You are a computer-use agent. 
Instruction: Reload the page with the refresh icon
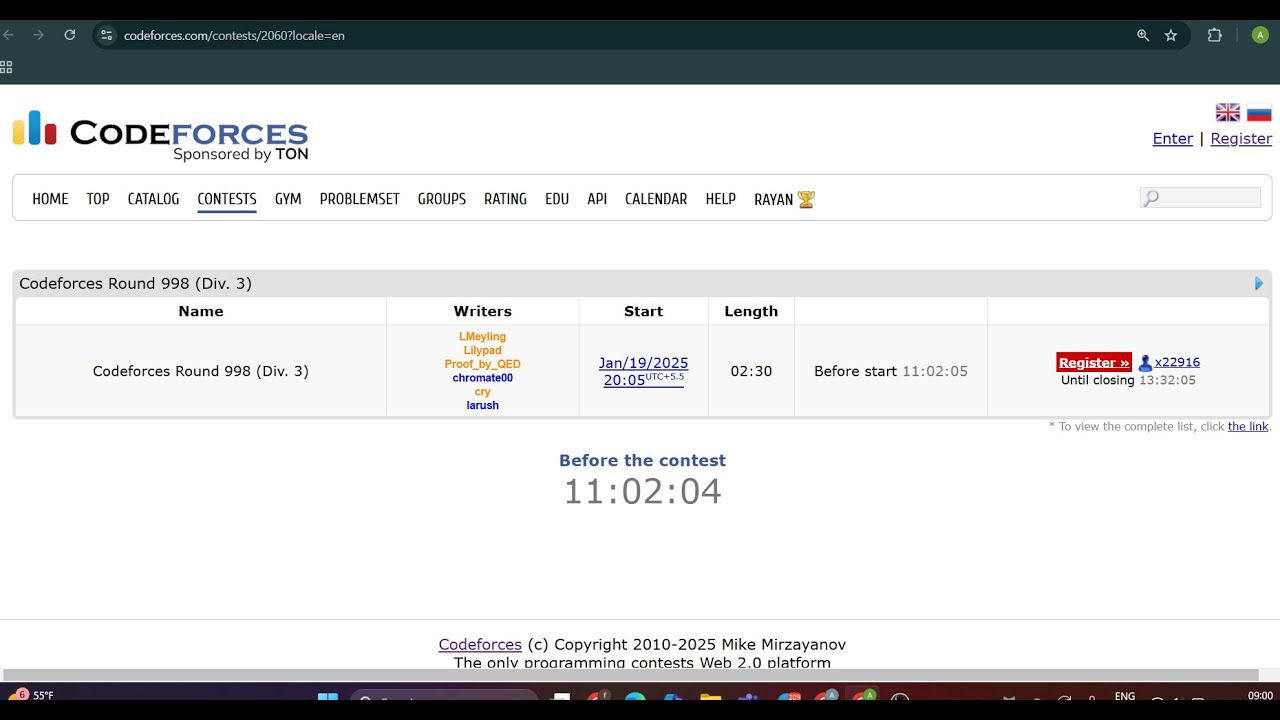[70, 35]
